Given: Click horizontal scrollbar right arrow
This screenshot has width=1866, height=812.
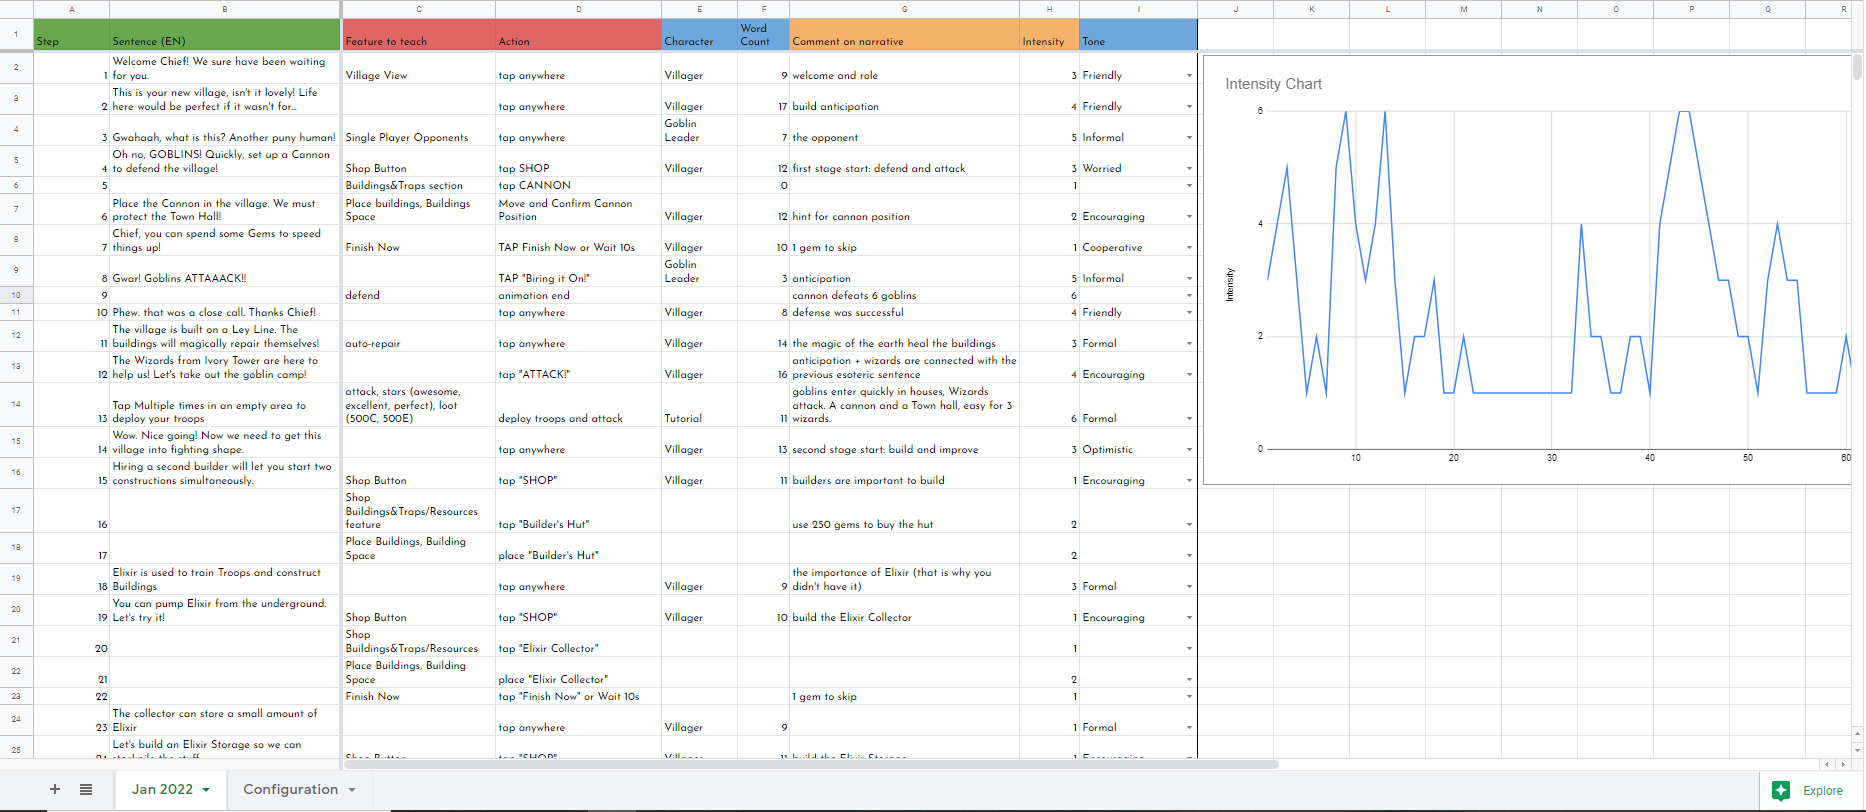Looking at the screenshot, I should (1843, 765).
